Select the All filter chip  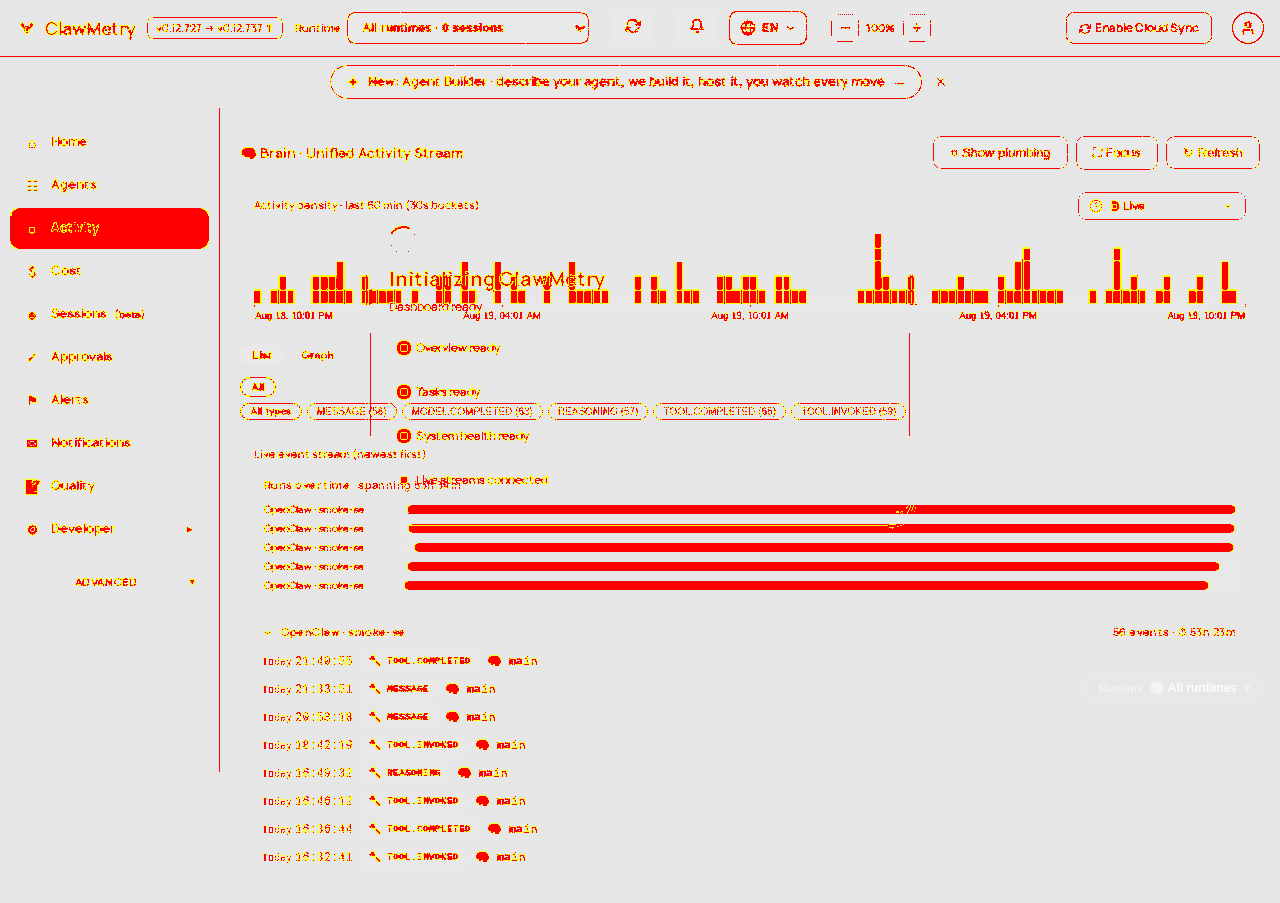(258, 387)
